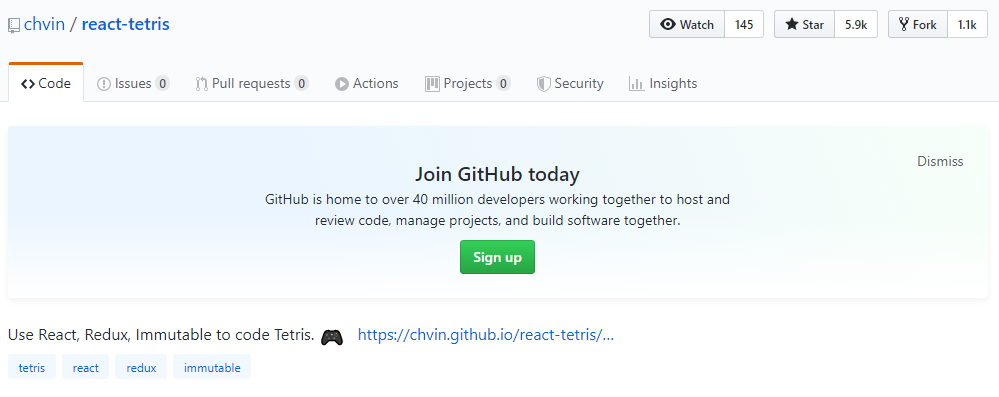Screen dimensions: 999x397
Task: Select the immutable topic tag
Action: (x=212, y=367)
